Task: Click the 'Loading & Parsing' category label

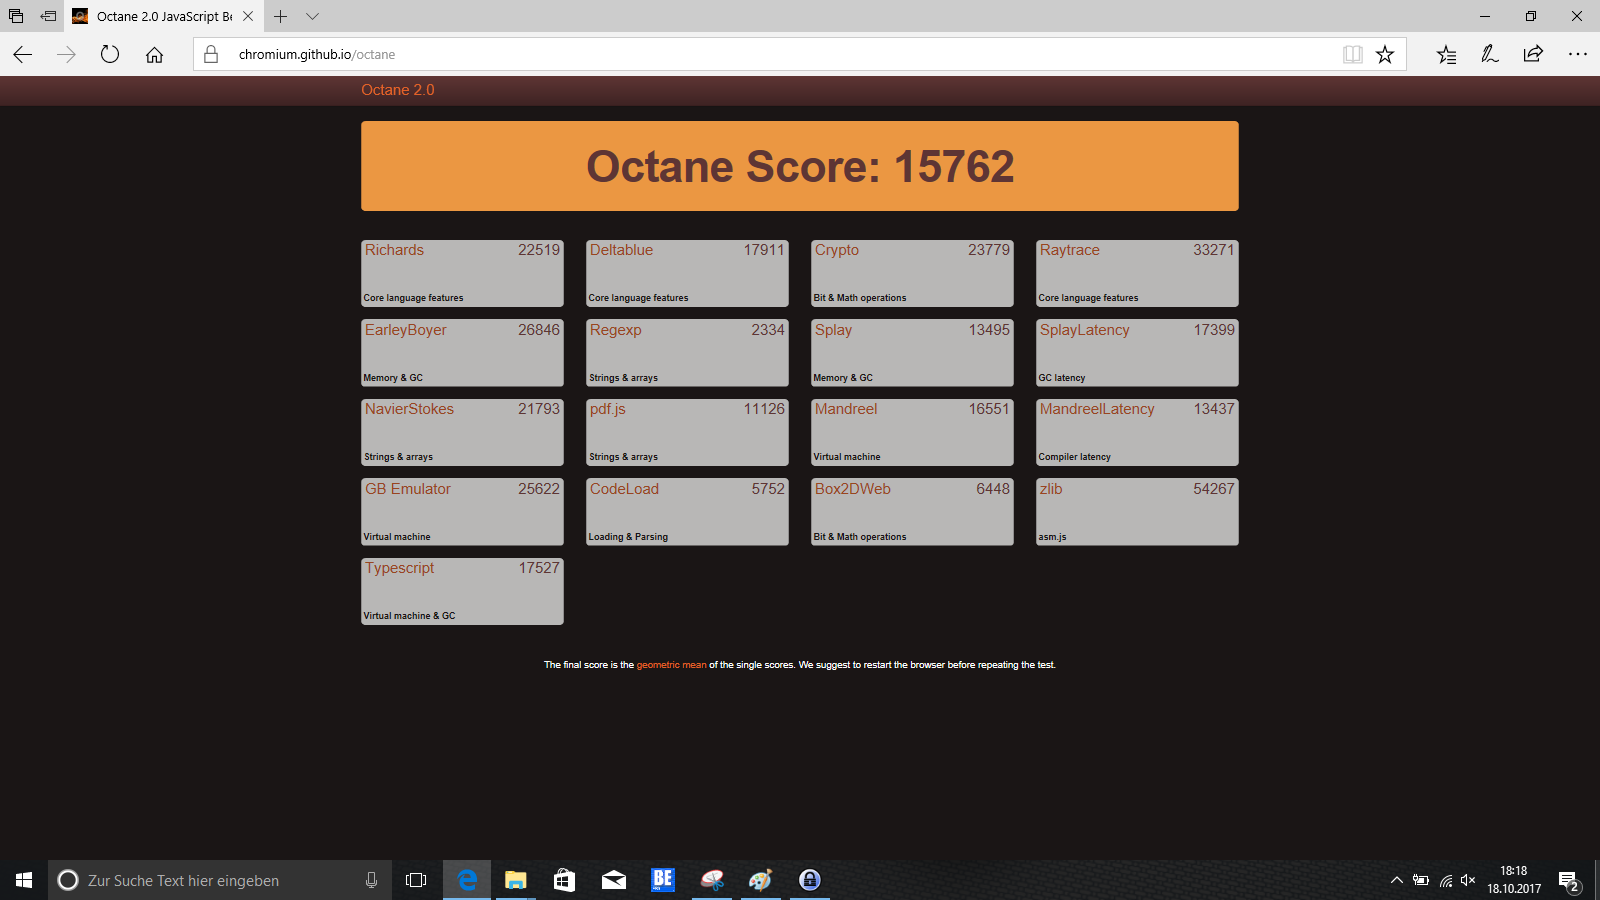Action: tap(628, 537)
